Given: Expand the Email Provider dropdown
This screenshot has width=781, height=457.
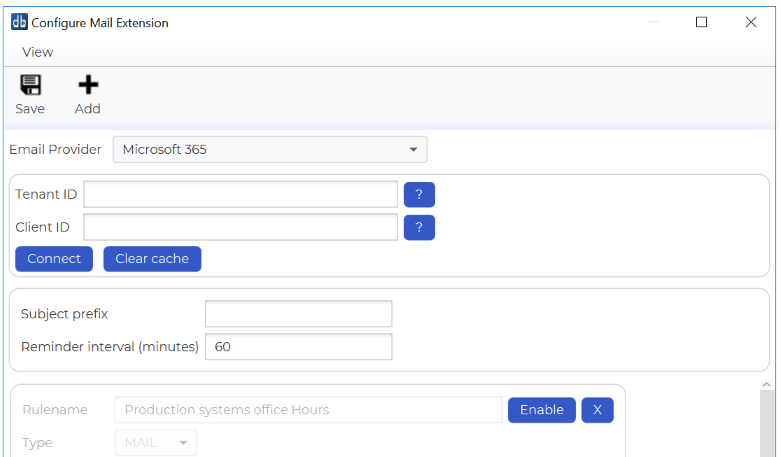Looking at the screenshot, I should click(270, 150).
